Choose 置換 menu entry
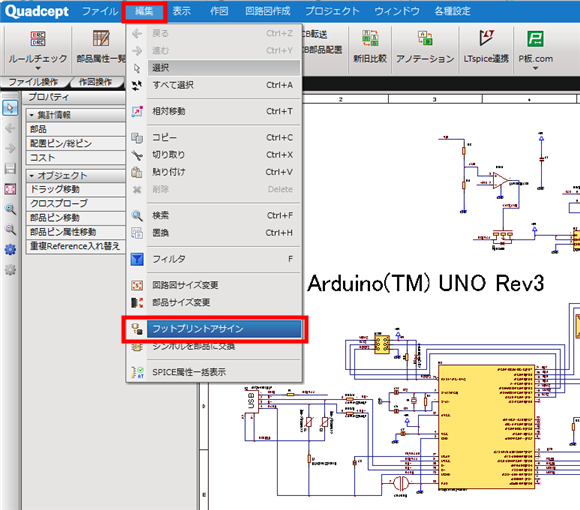580x510 pixels. [x=224, y=233]
